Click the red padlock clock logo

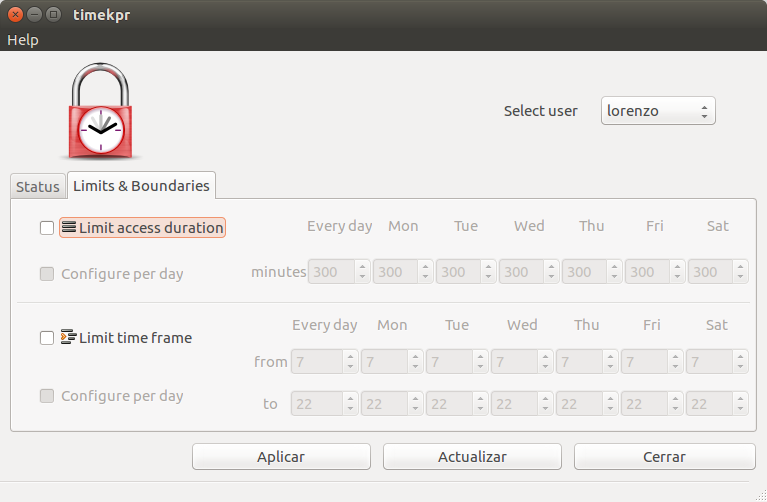pyautogui.click(x=100, y=111)
